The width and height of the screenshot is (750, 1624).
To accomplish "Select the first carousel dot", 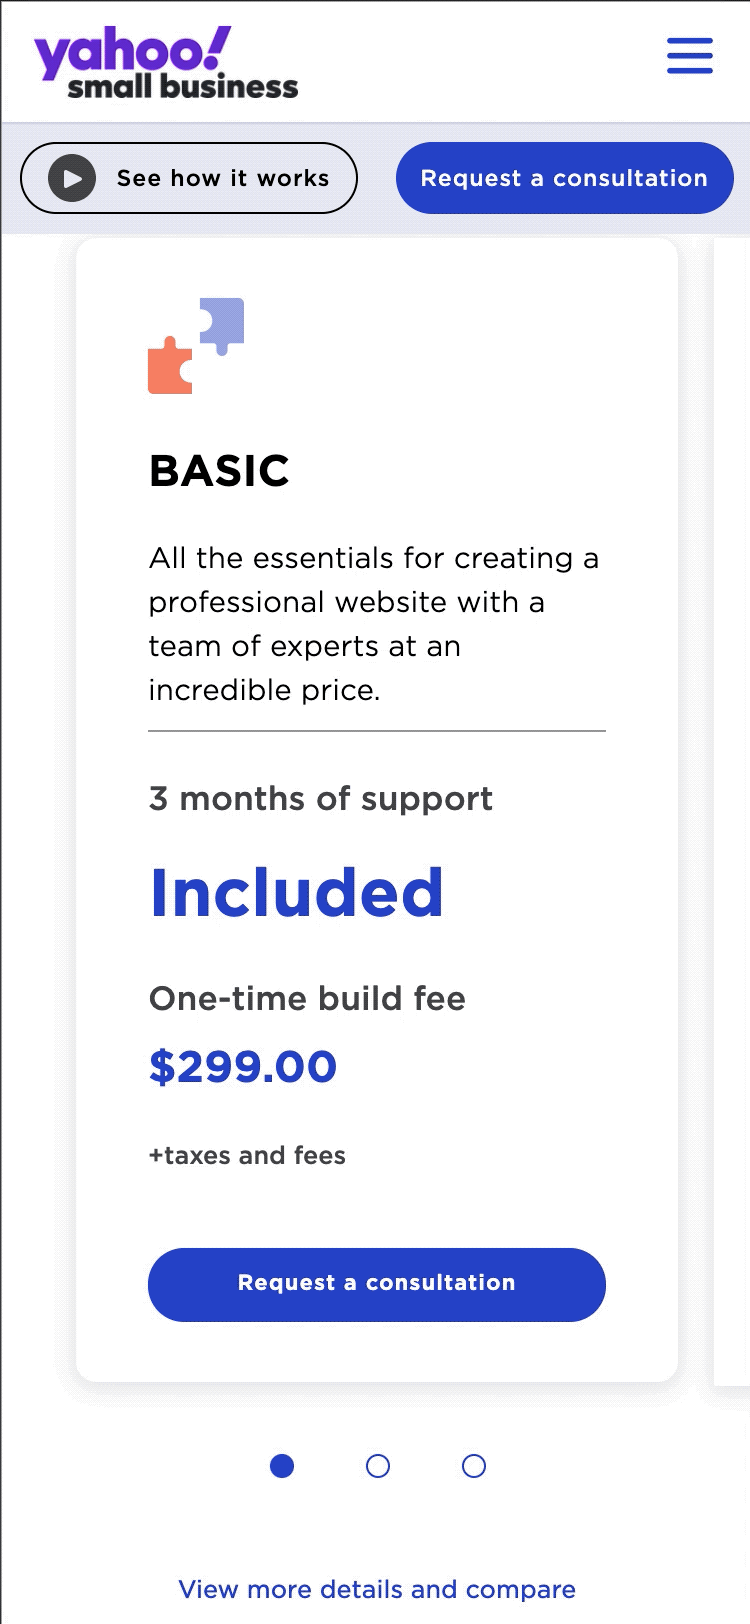I will [x=282, y=1466].
